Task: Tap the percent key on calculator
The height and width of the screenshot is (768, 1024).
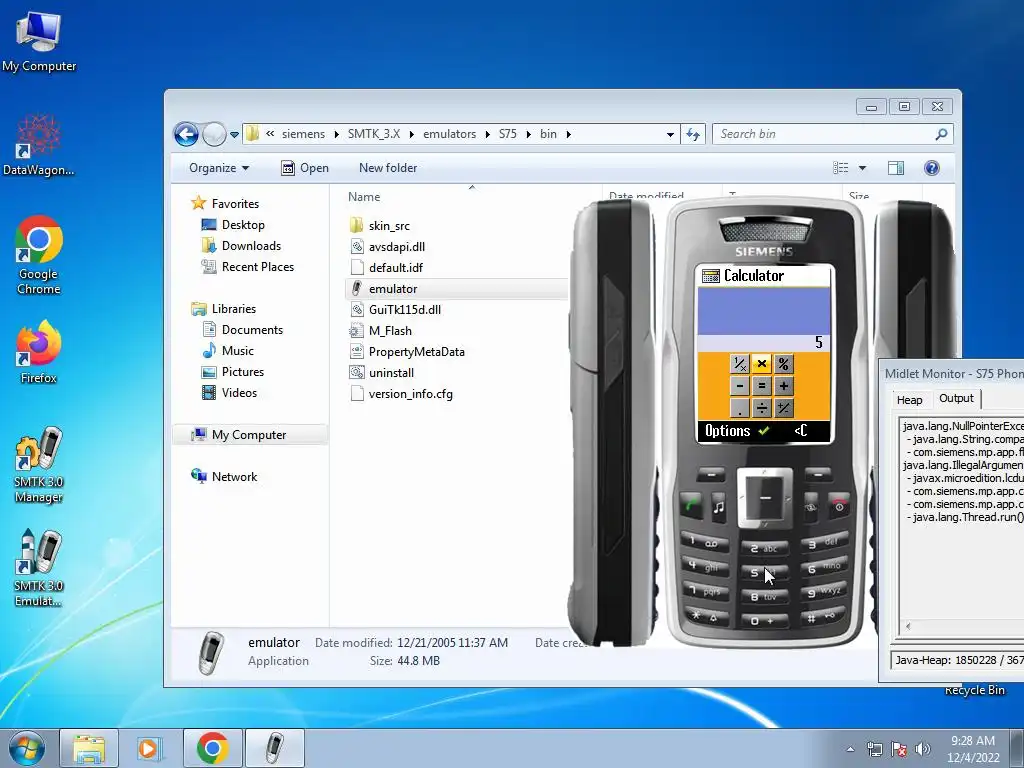Action: coord(784,363)
